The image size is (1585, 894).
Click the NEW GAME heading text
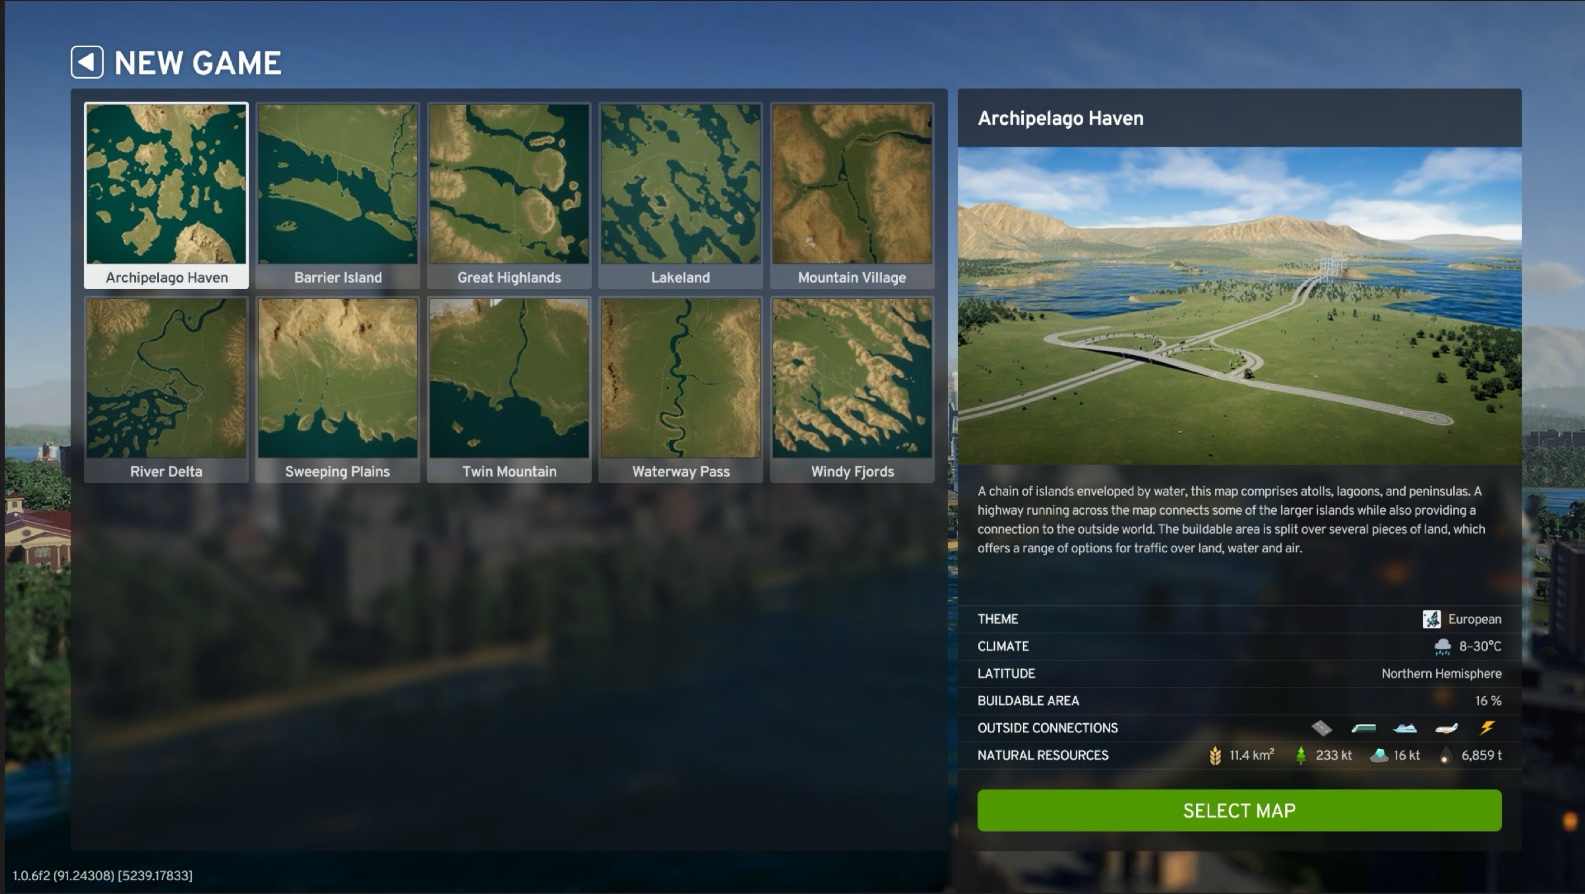click(x=198, y=63)
